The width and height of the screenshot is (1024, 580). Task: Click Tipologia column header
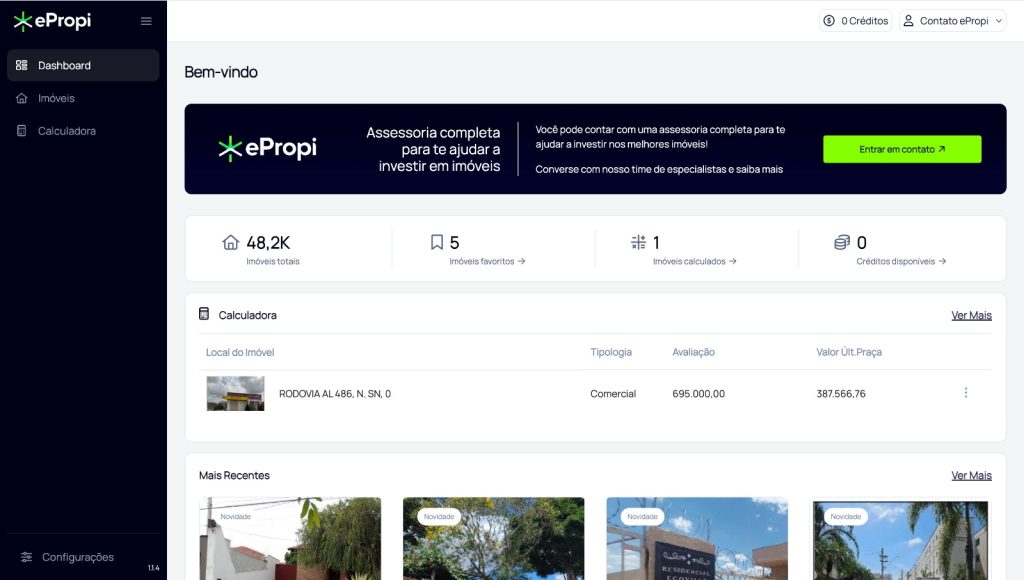tap(611, 352)
